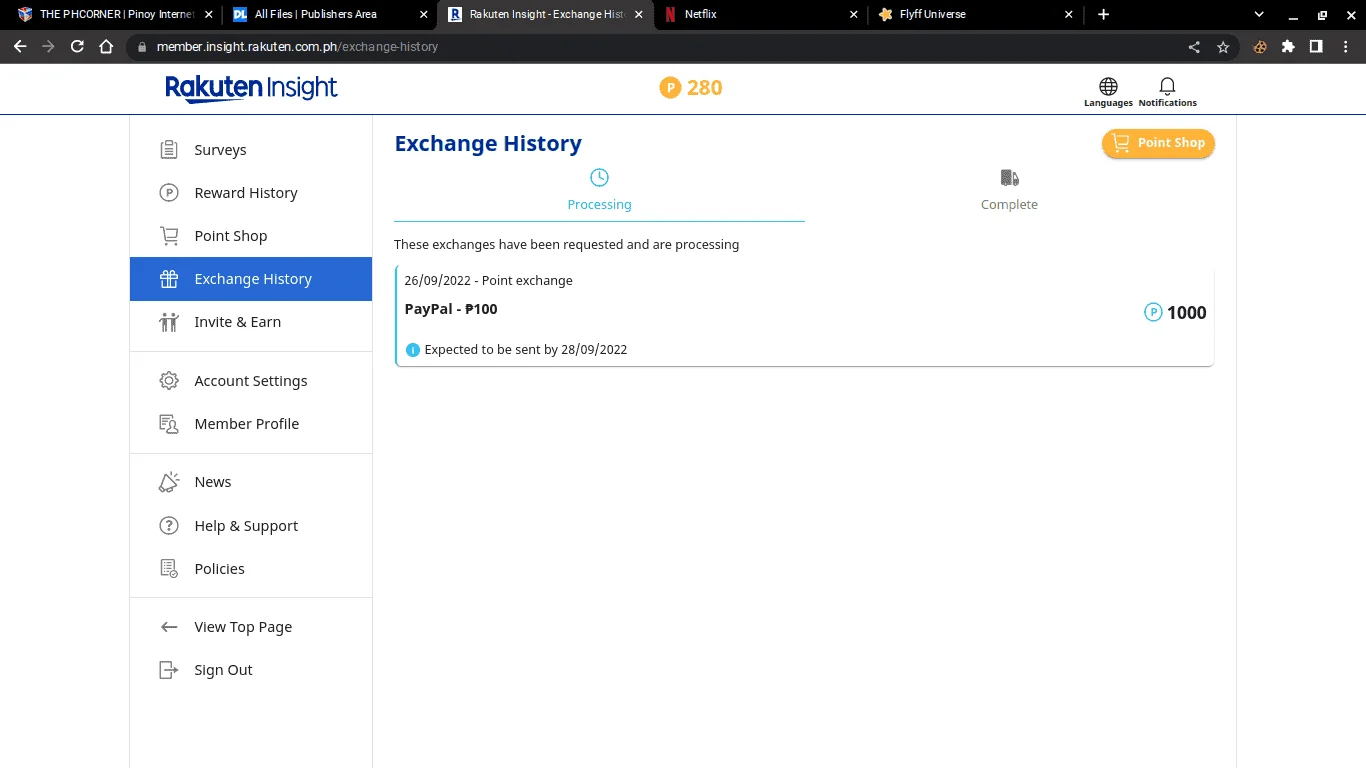Click the Exchange History gift icon

pos(169,279)
